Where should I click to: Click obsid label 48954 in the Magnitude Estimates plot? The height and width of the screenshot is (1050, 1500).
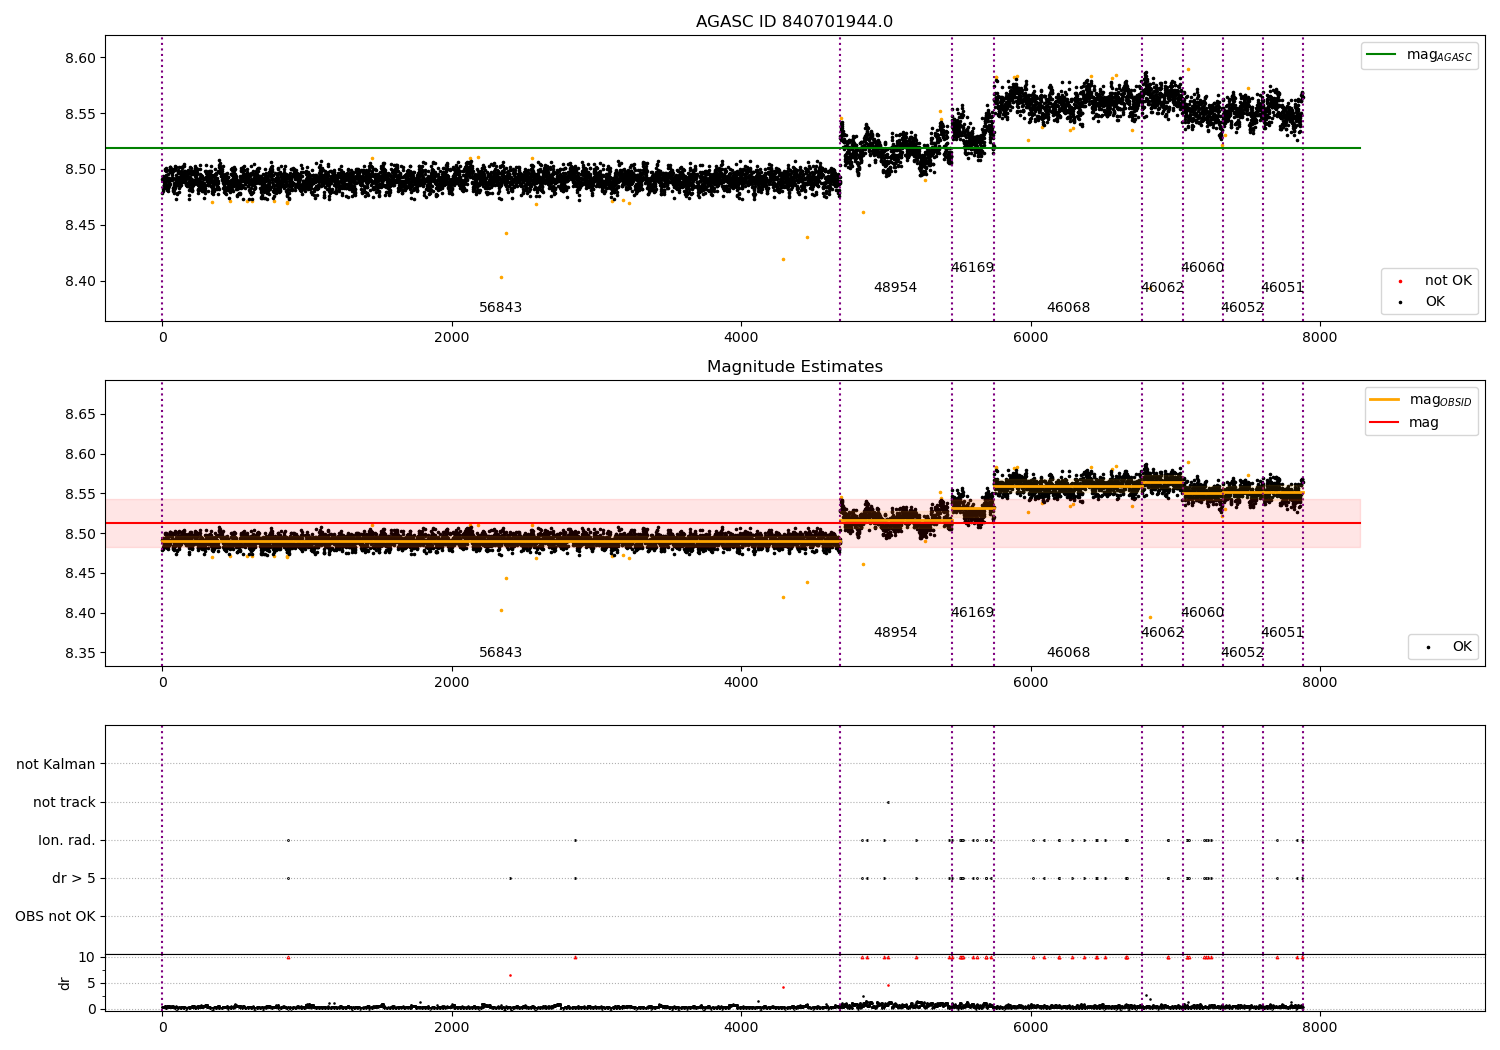[x=895, y=633]
